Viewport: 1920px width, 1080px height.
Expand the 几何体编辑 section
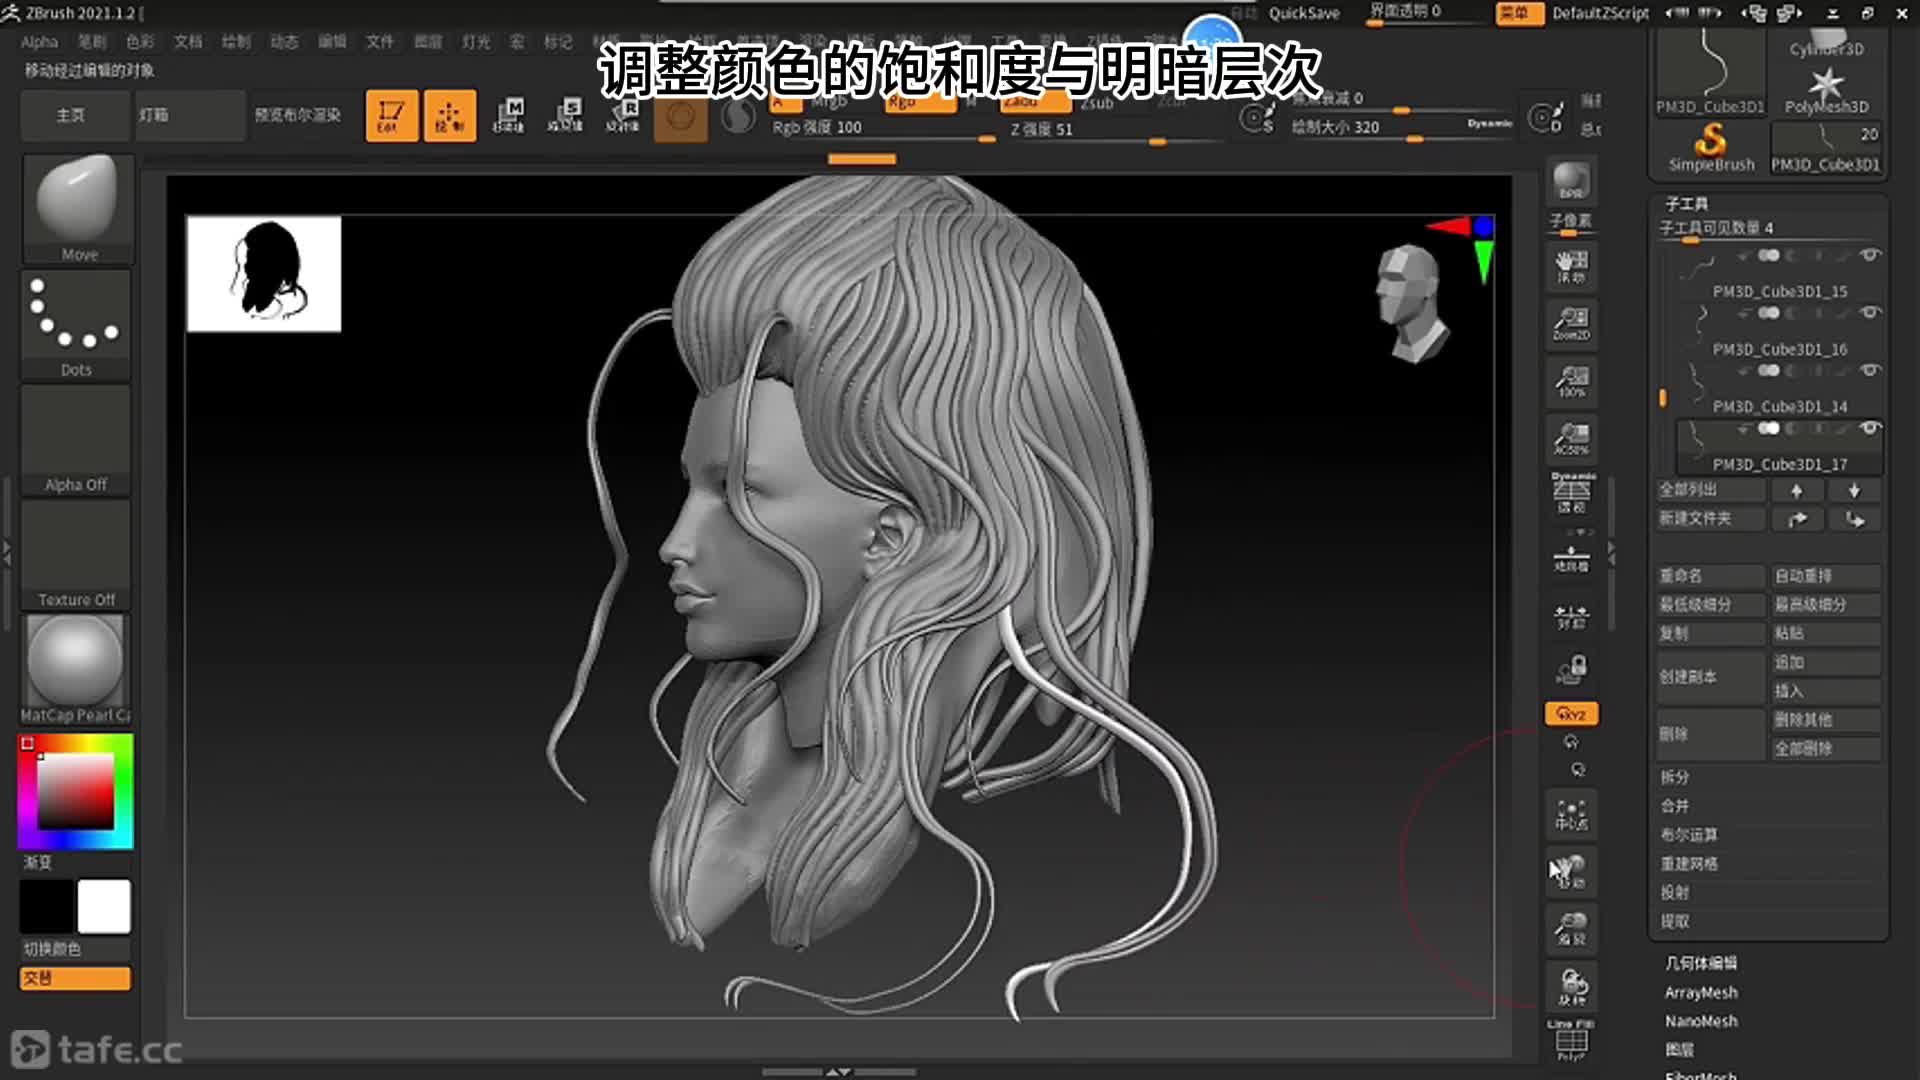click(x=1700, y=963)
